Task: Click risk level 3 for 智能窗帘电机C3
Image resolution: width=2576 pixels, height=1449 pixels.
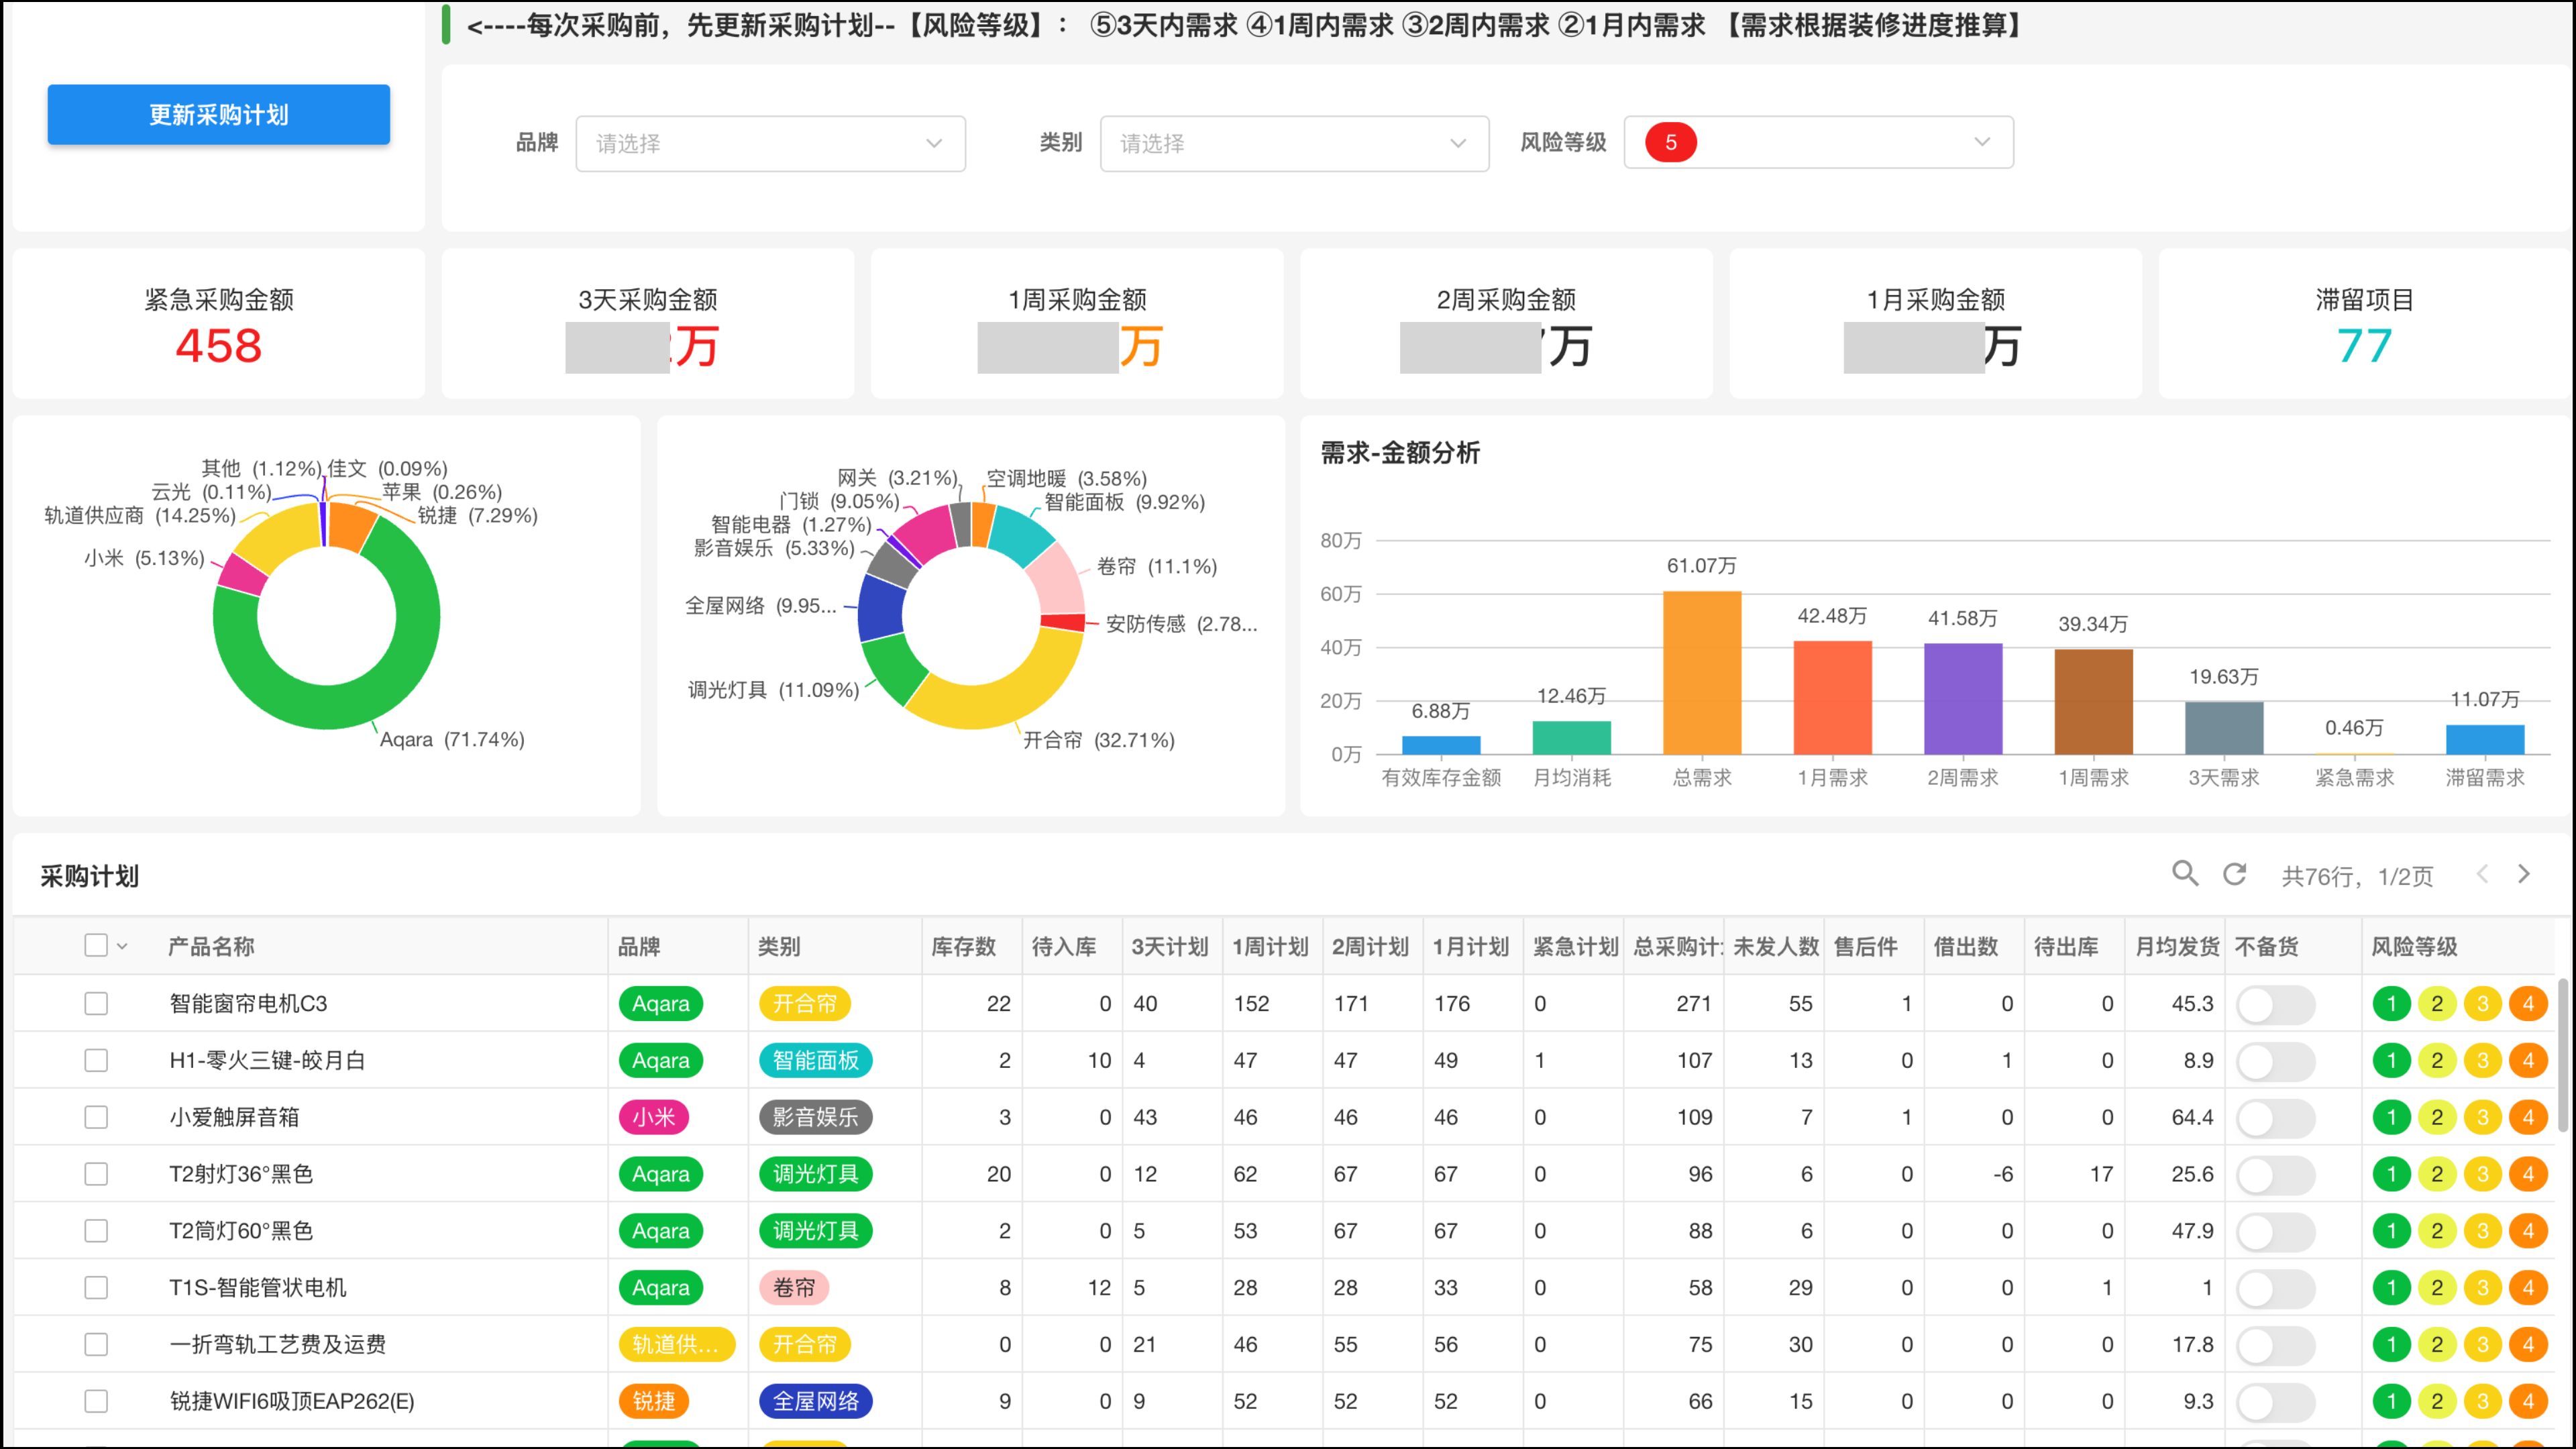Action: pyautogui.click(x=2483, y=1004)
